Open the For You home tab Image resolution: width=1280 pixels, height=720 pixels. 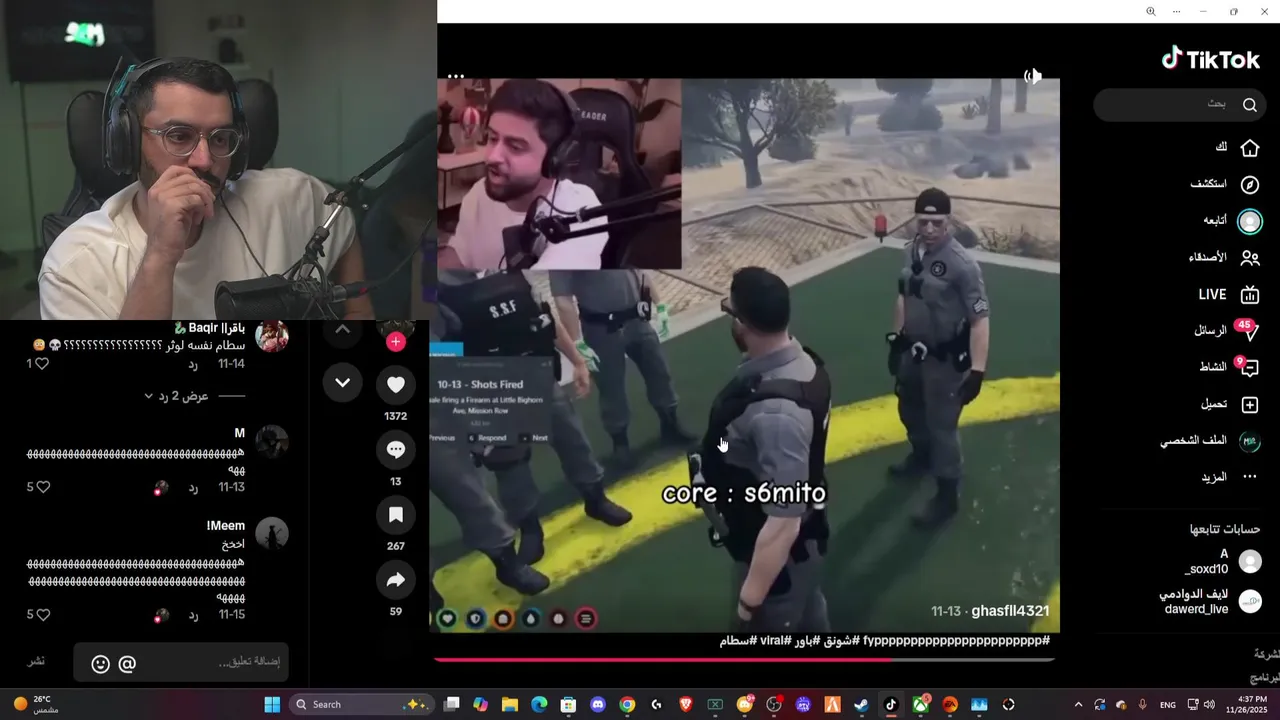click(x=1236, y=148)
